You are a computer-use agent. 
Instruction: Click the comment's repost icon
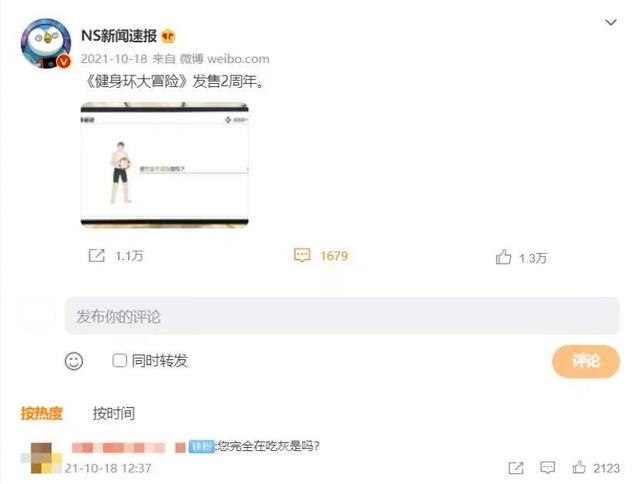(x=516, y=468)
